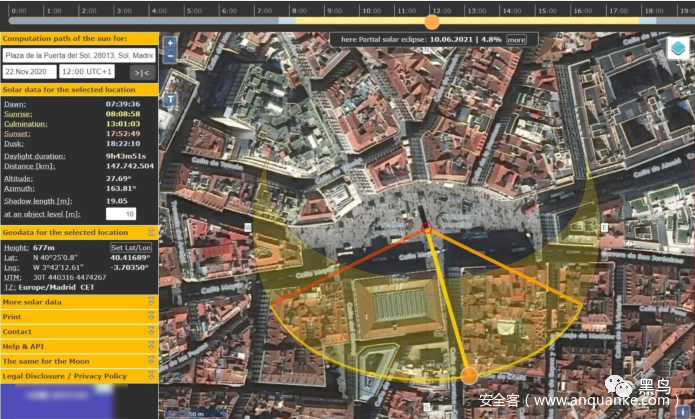Click the sunset time value 17:52:49

tap(123, 134)
